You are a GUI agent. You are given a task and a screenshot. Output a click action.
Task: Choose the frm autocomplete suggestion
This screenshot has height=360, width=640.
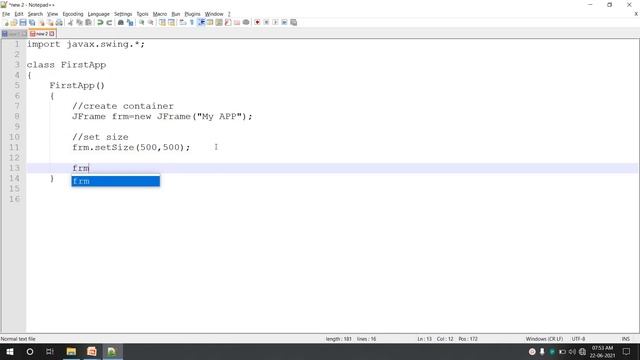pos(116,181)
